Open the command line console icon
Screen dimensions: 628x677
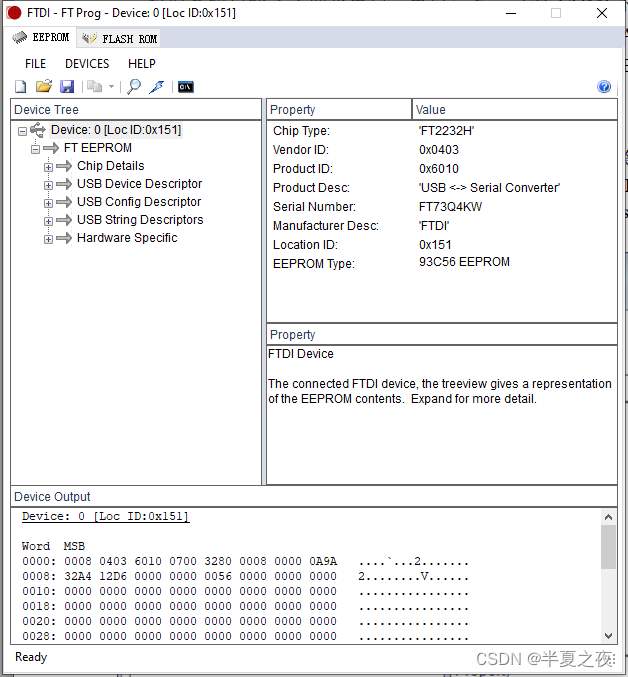click(186, 87)
